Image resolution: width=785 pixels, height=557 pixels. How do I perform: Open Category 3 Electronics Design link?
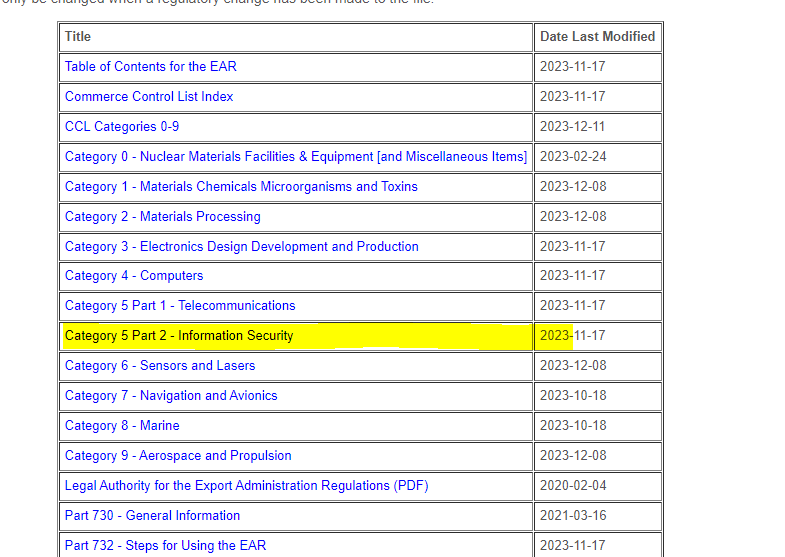(x=241, y=247)
